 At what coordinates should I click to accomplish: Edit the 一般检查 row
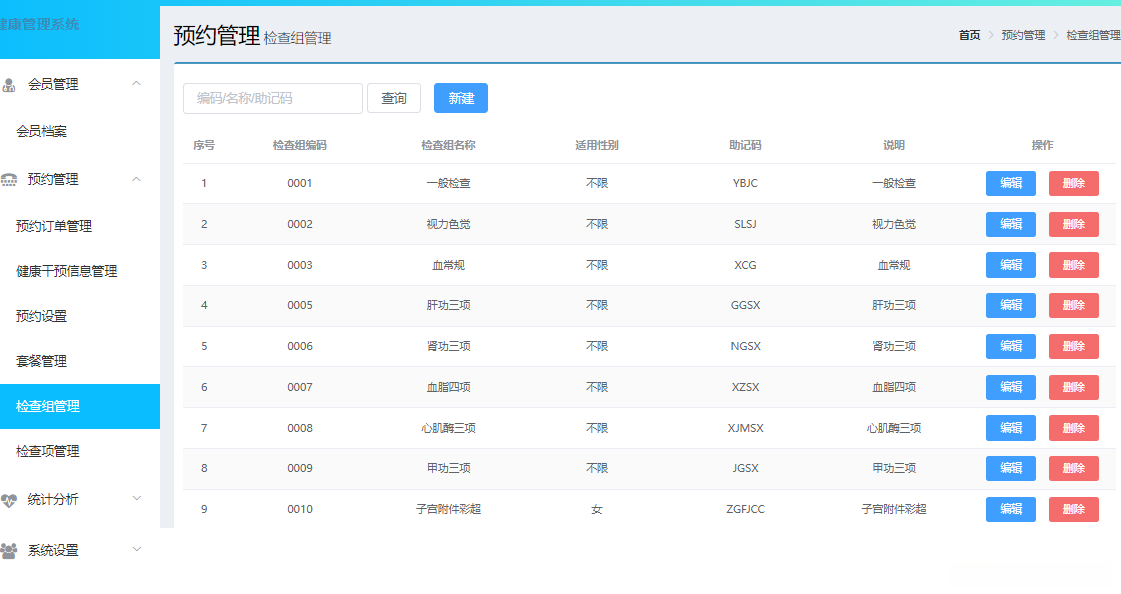point(1011,184)
